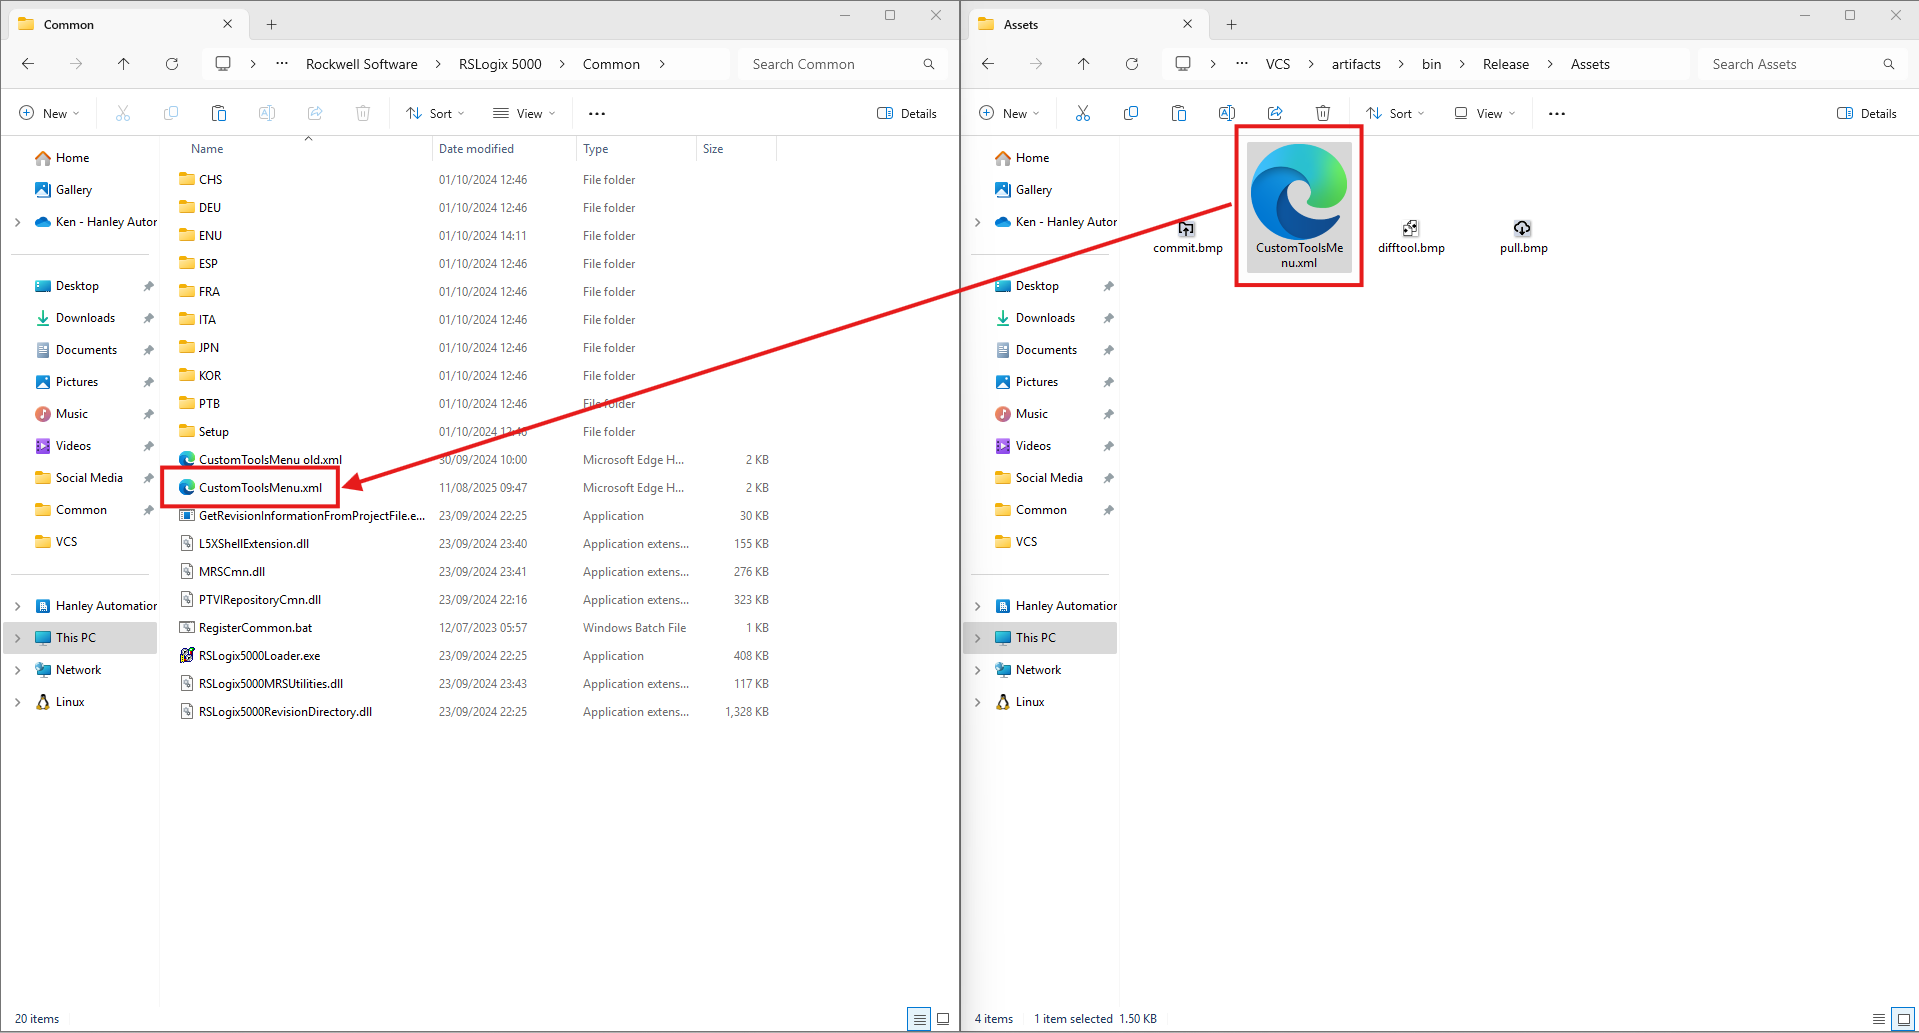Click Paste icon in Assets window toolbar
The height and width of the screenshot is (1033, 1919).
[1179, 113]
